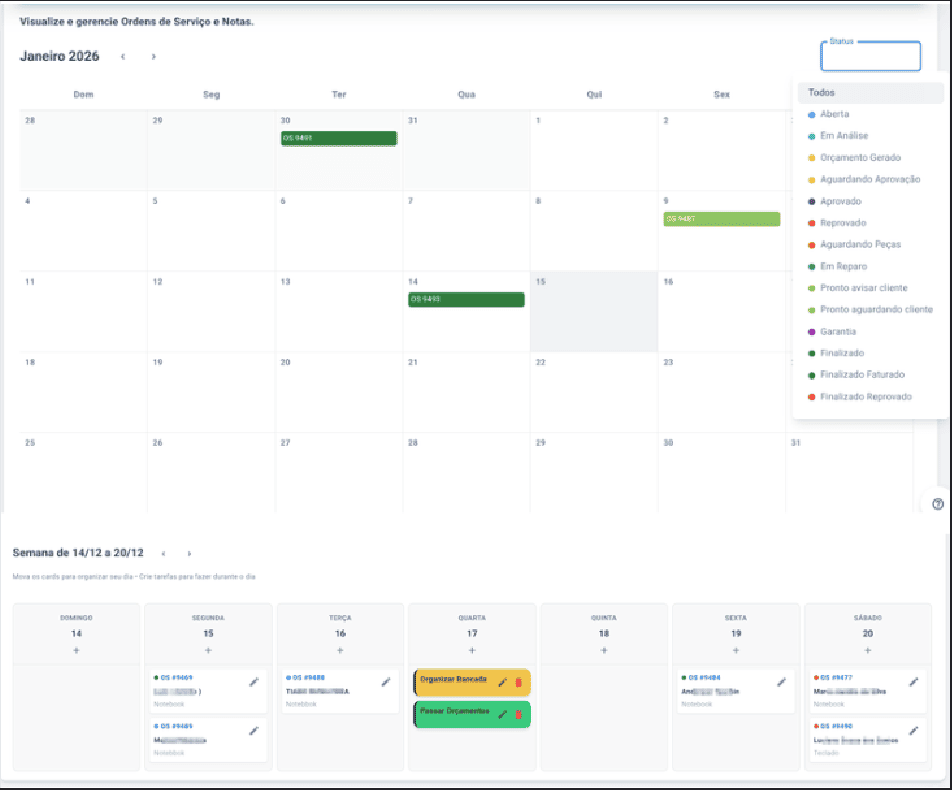
Task: Open the Status filter dropdown
Action: (870, 57)
